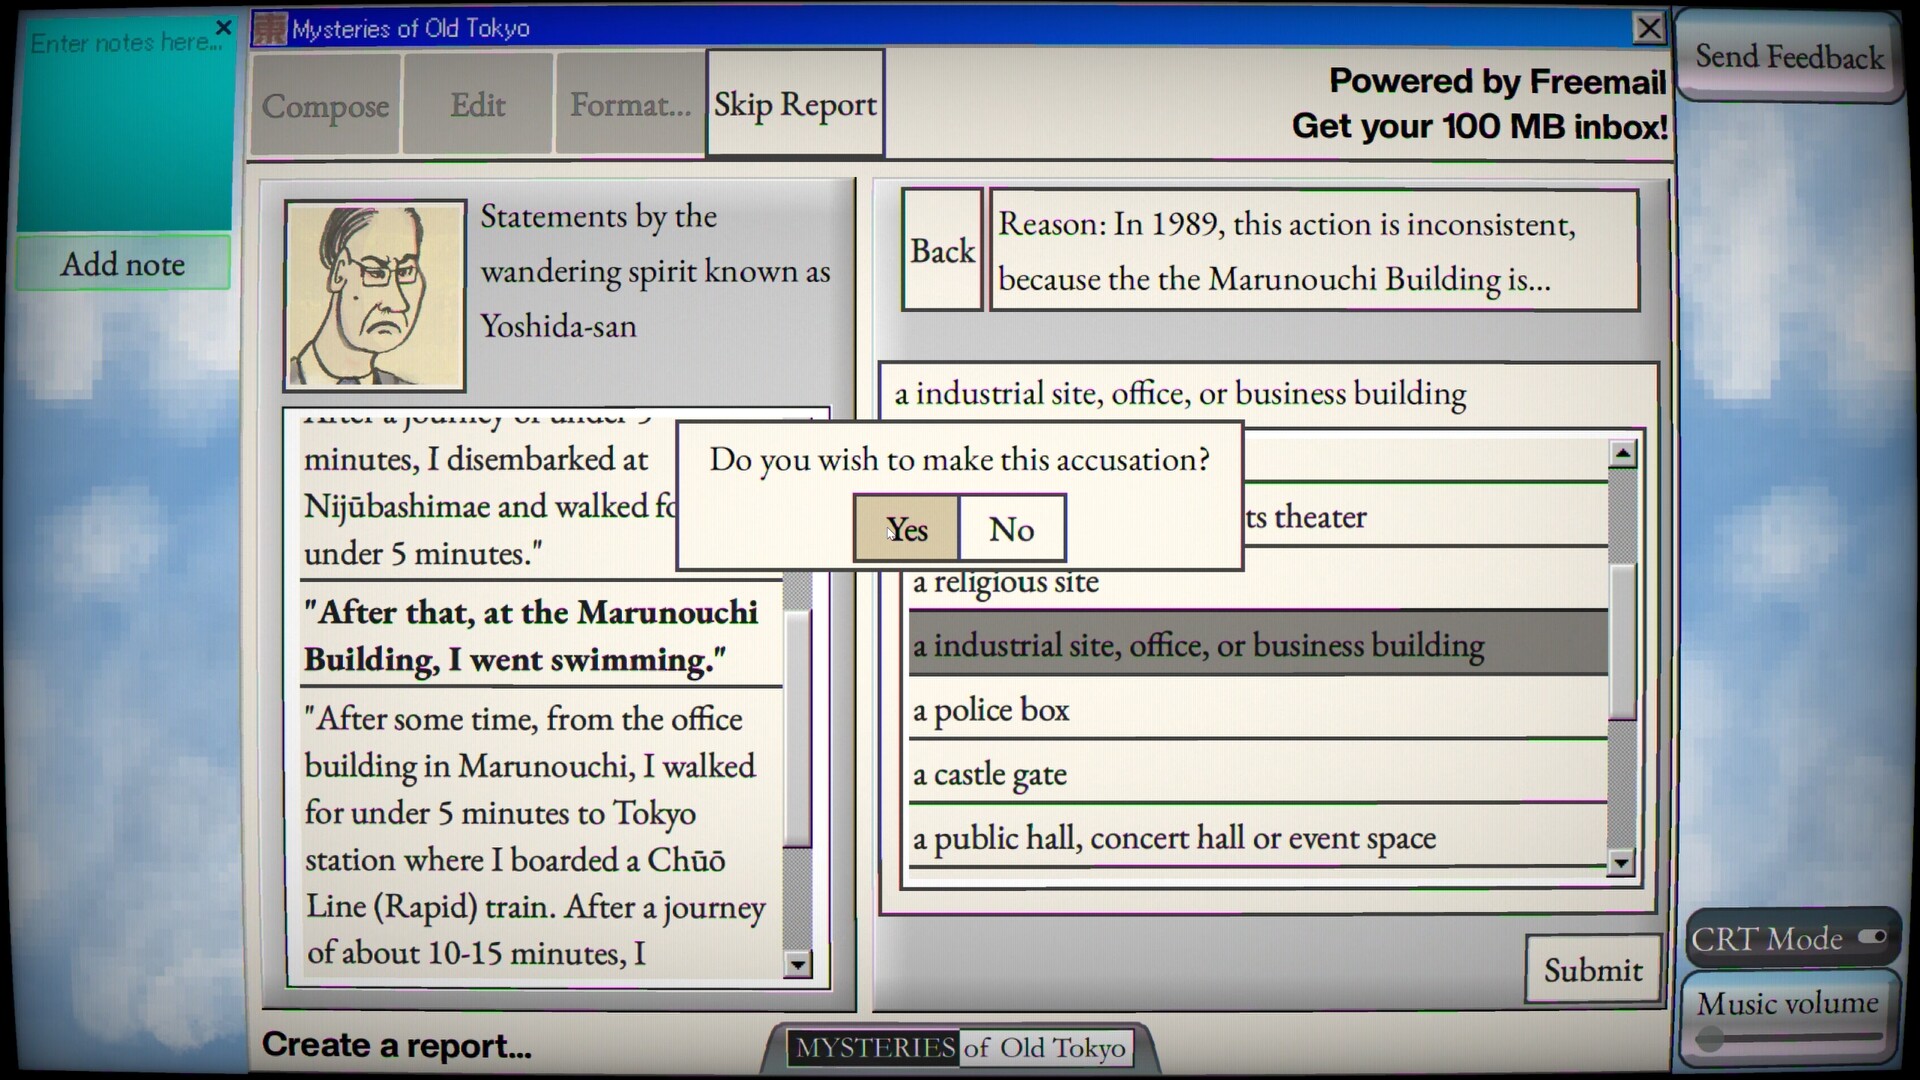Click the scrollbar up arrow in the reason list
The width and height of the screenshot is (1920, 1080).
click(x=1622, y=453)
